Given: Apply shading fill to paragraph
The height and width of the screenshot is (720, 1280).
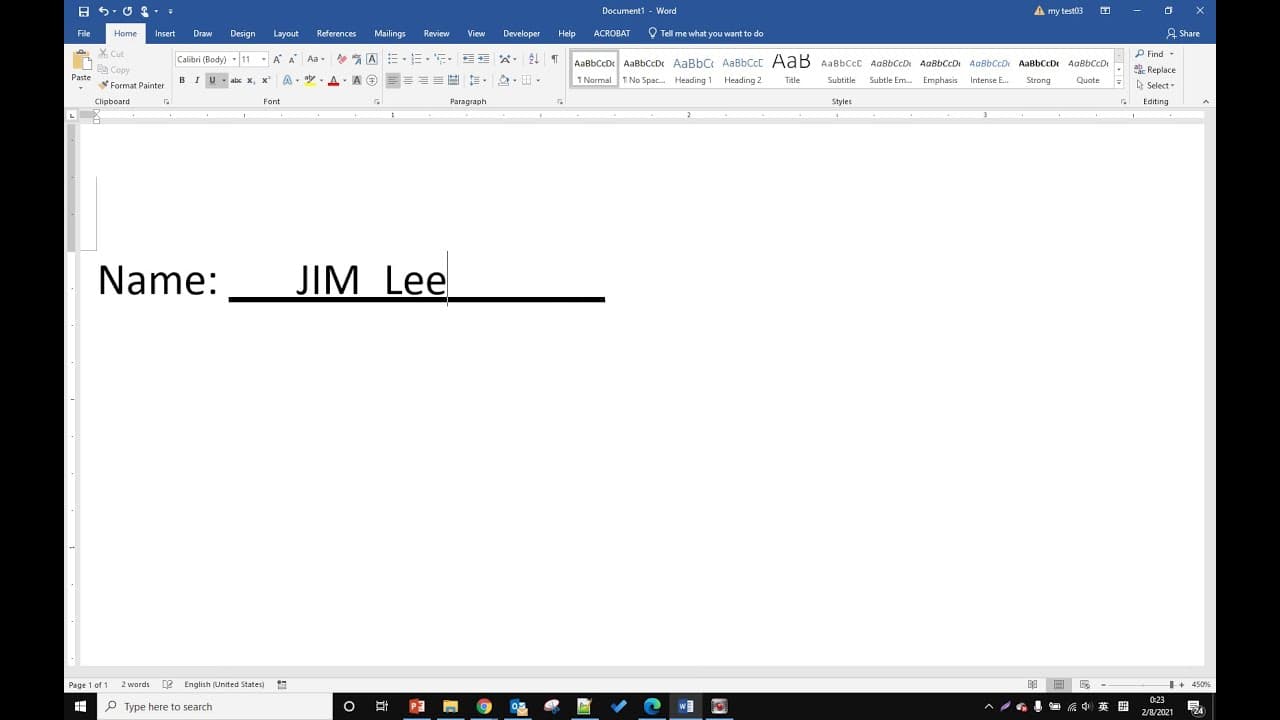Looking at the screenshot, I should coord(503,80).
